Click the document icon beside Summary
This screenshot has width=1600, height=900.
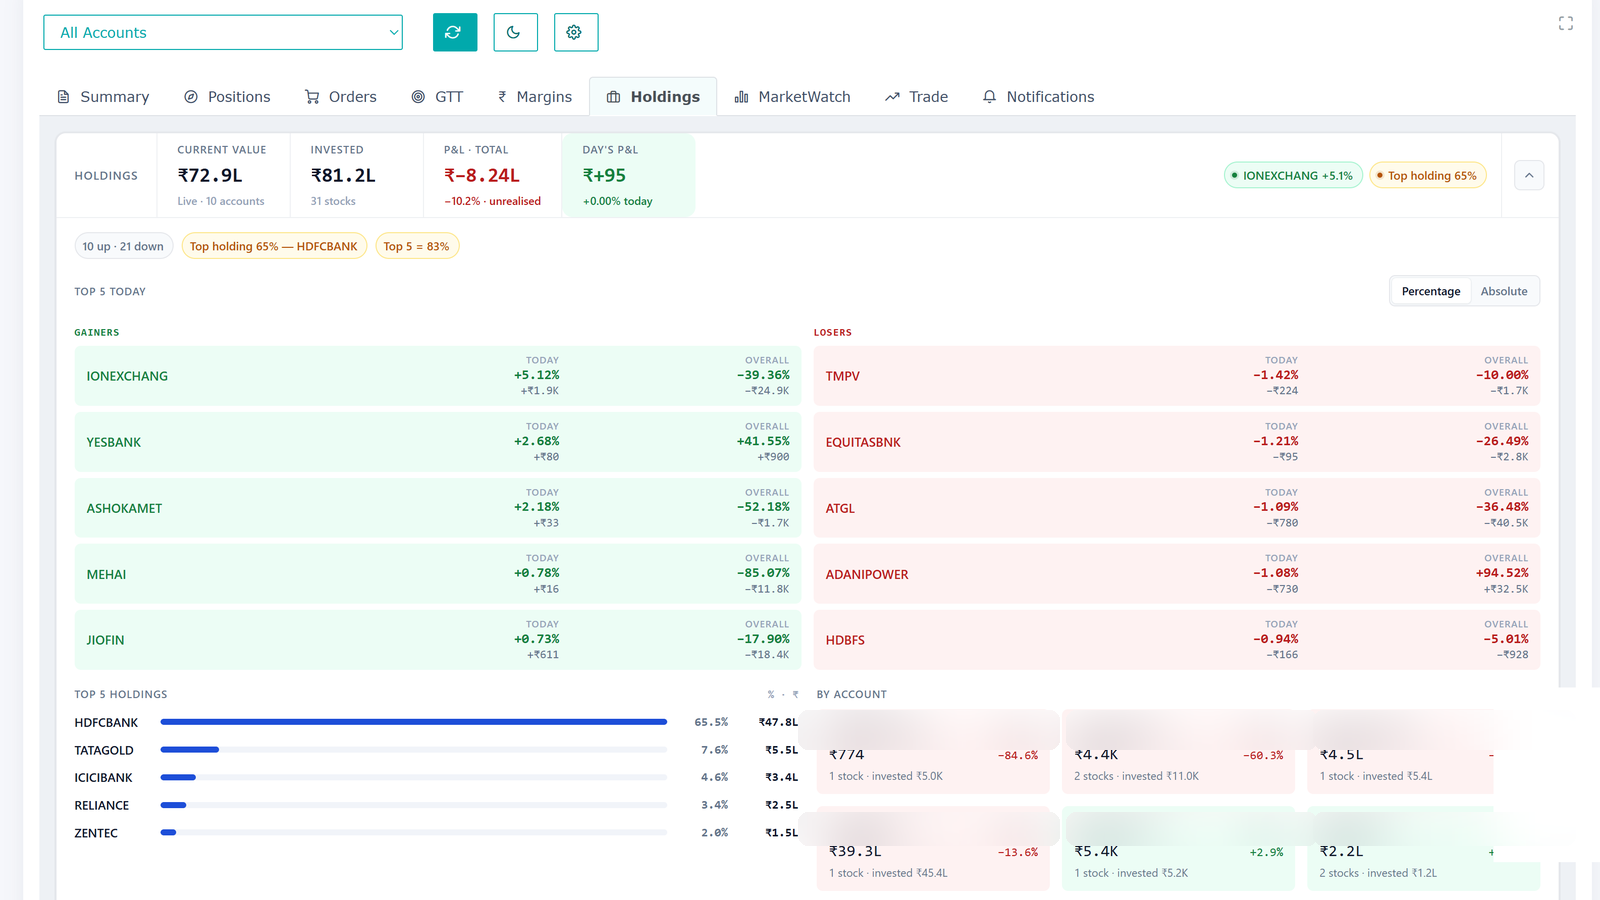point(63,97)
